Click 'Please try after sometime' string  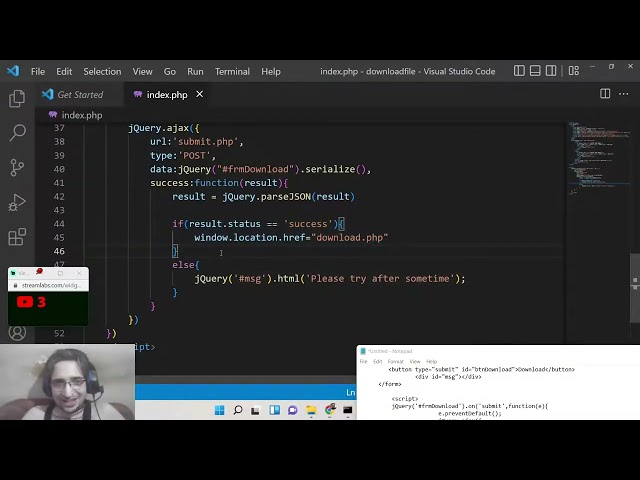click(x=380, y=279)
